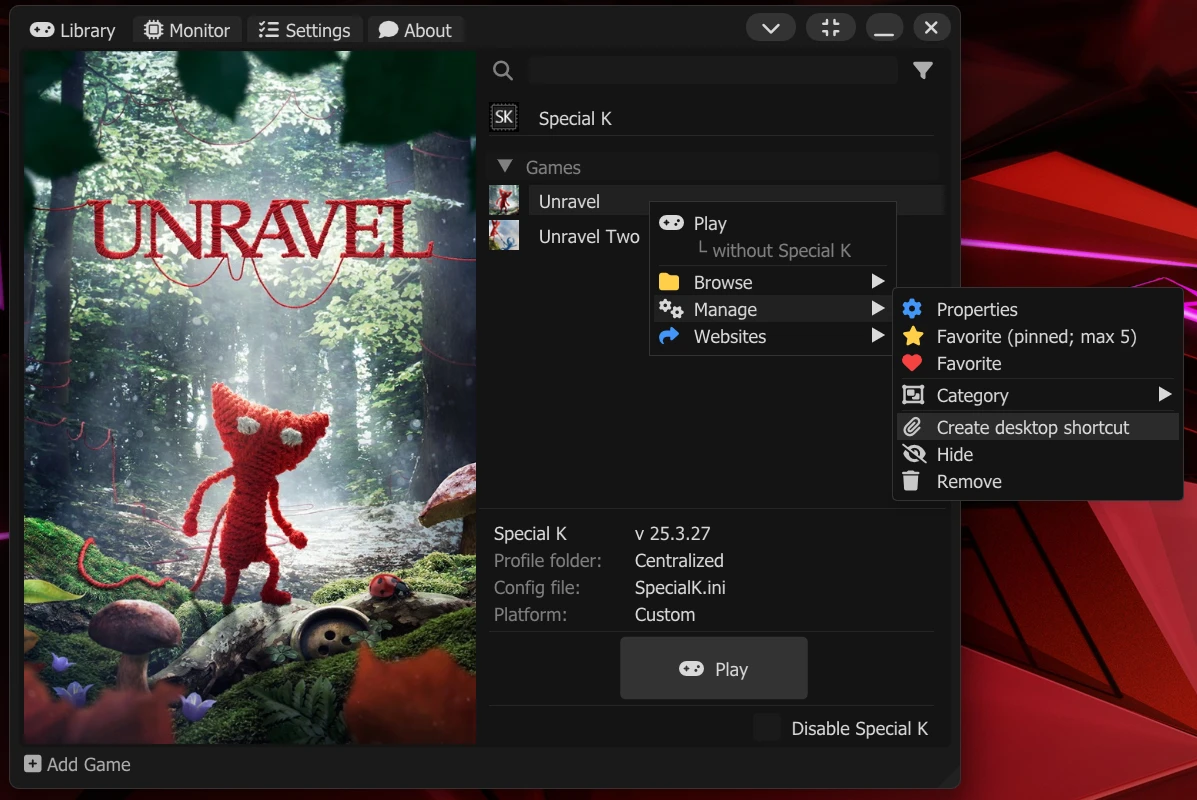
Task: Switch to the Monitor tab
Action: click(187, 30)
